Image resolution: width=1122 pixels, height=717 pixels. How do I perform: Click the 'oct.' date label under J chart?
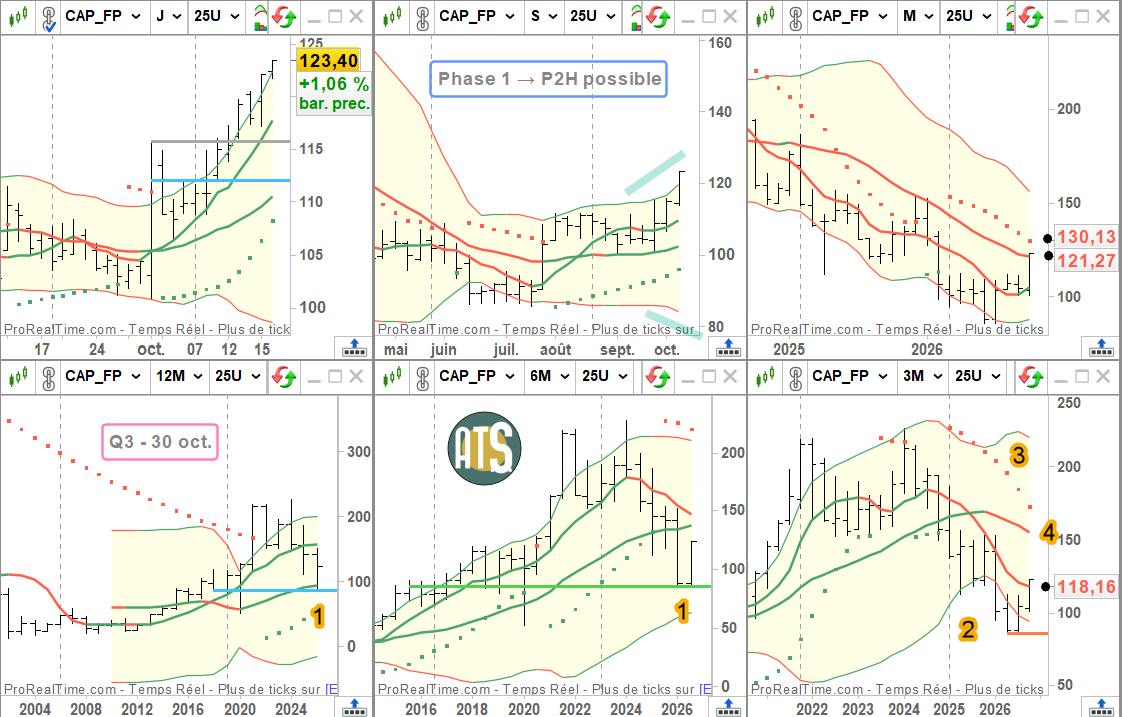[151, 349]
